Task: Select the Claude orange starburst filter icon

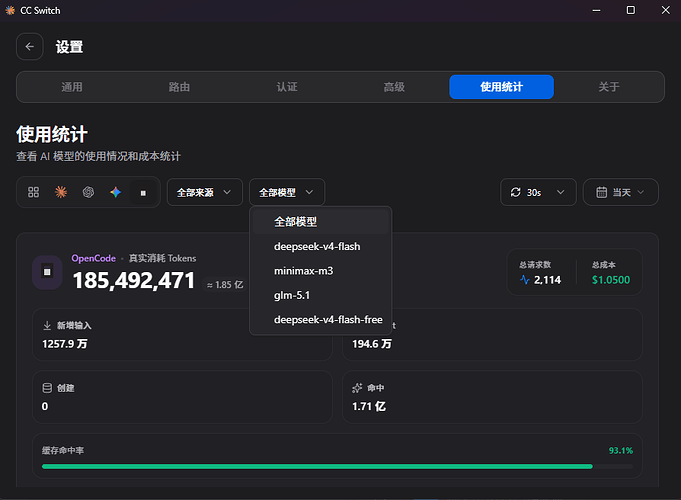Action: click(61, 192)
